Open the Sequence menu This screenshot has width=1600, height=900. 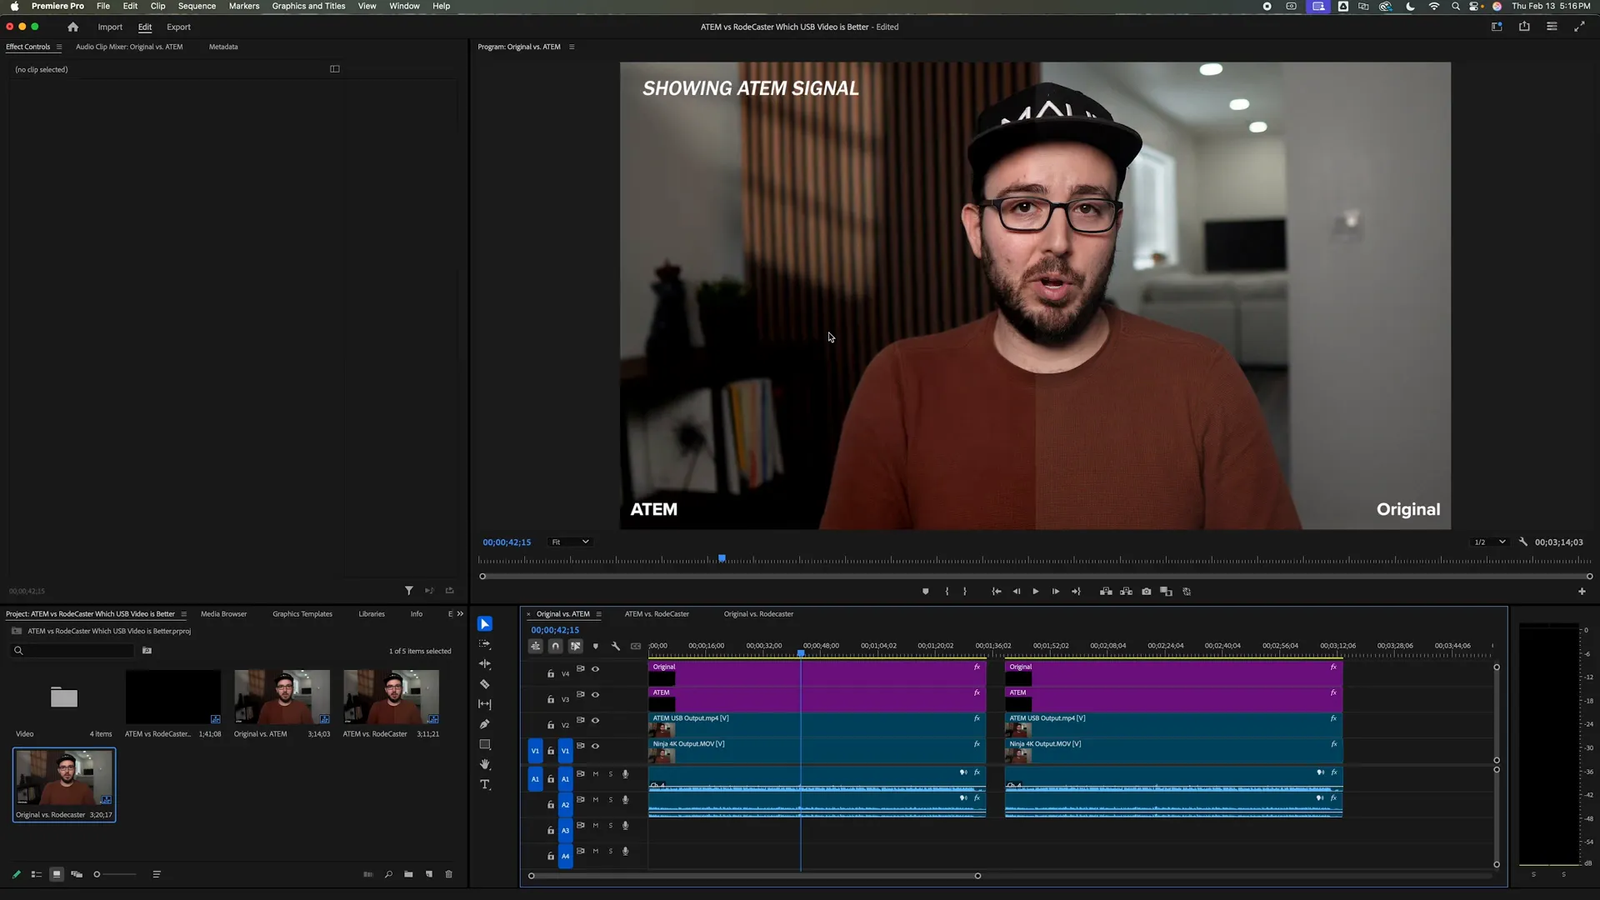click(x=197, y=6)
